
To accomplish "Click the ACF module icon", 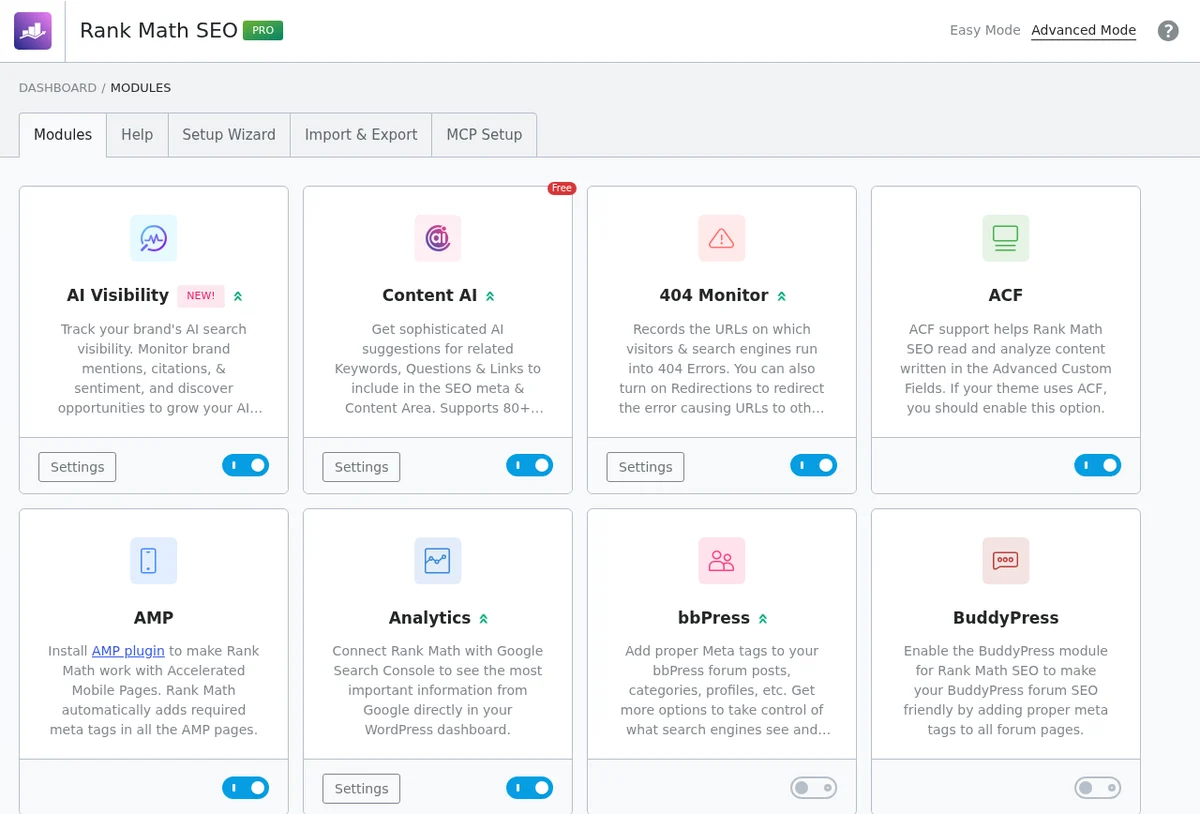I will 1006,238.
